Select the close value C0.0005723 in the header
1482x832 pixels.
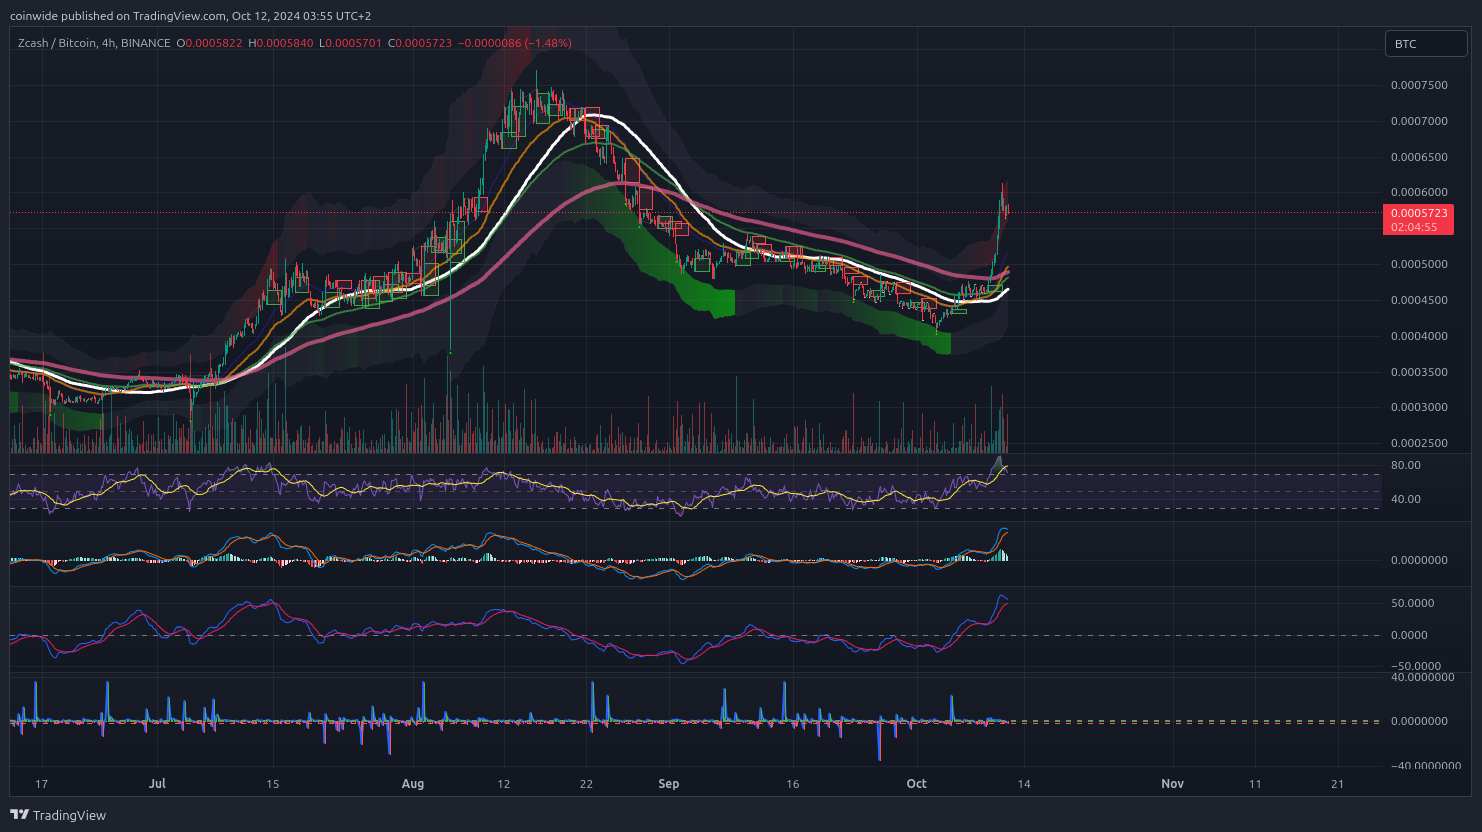[420, 43]
